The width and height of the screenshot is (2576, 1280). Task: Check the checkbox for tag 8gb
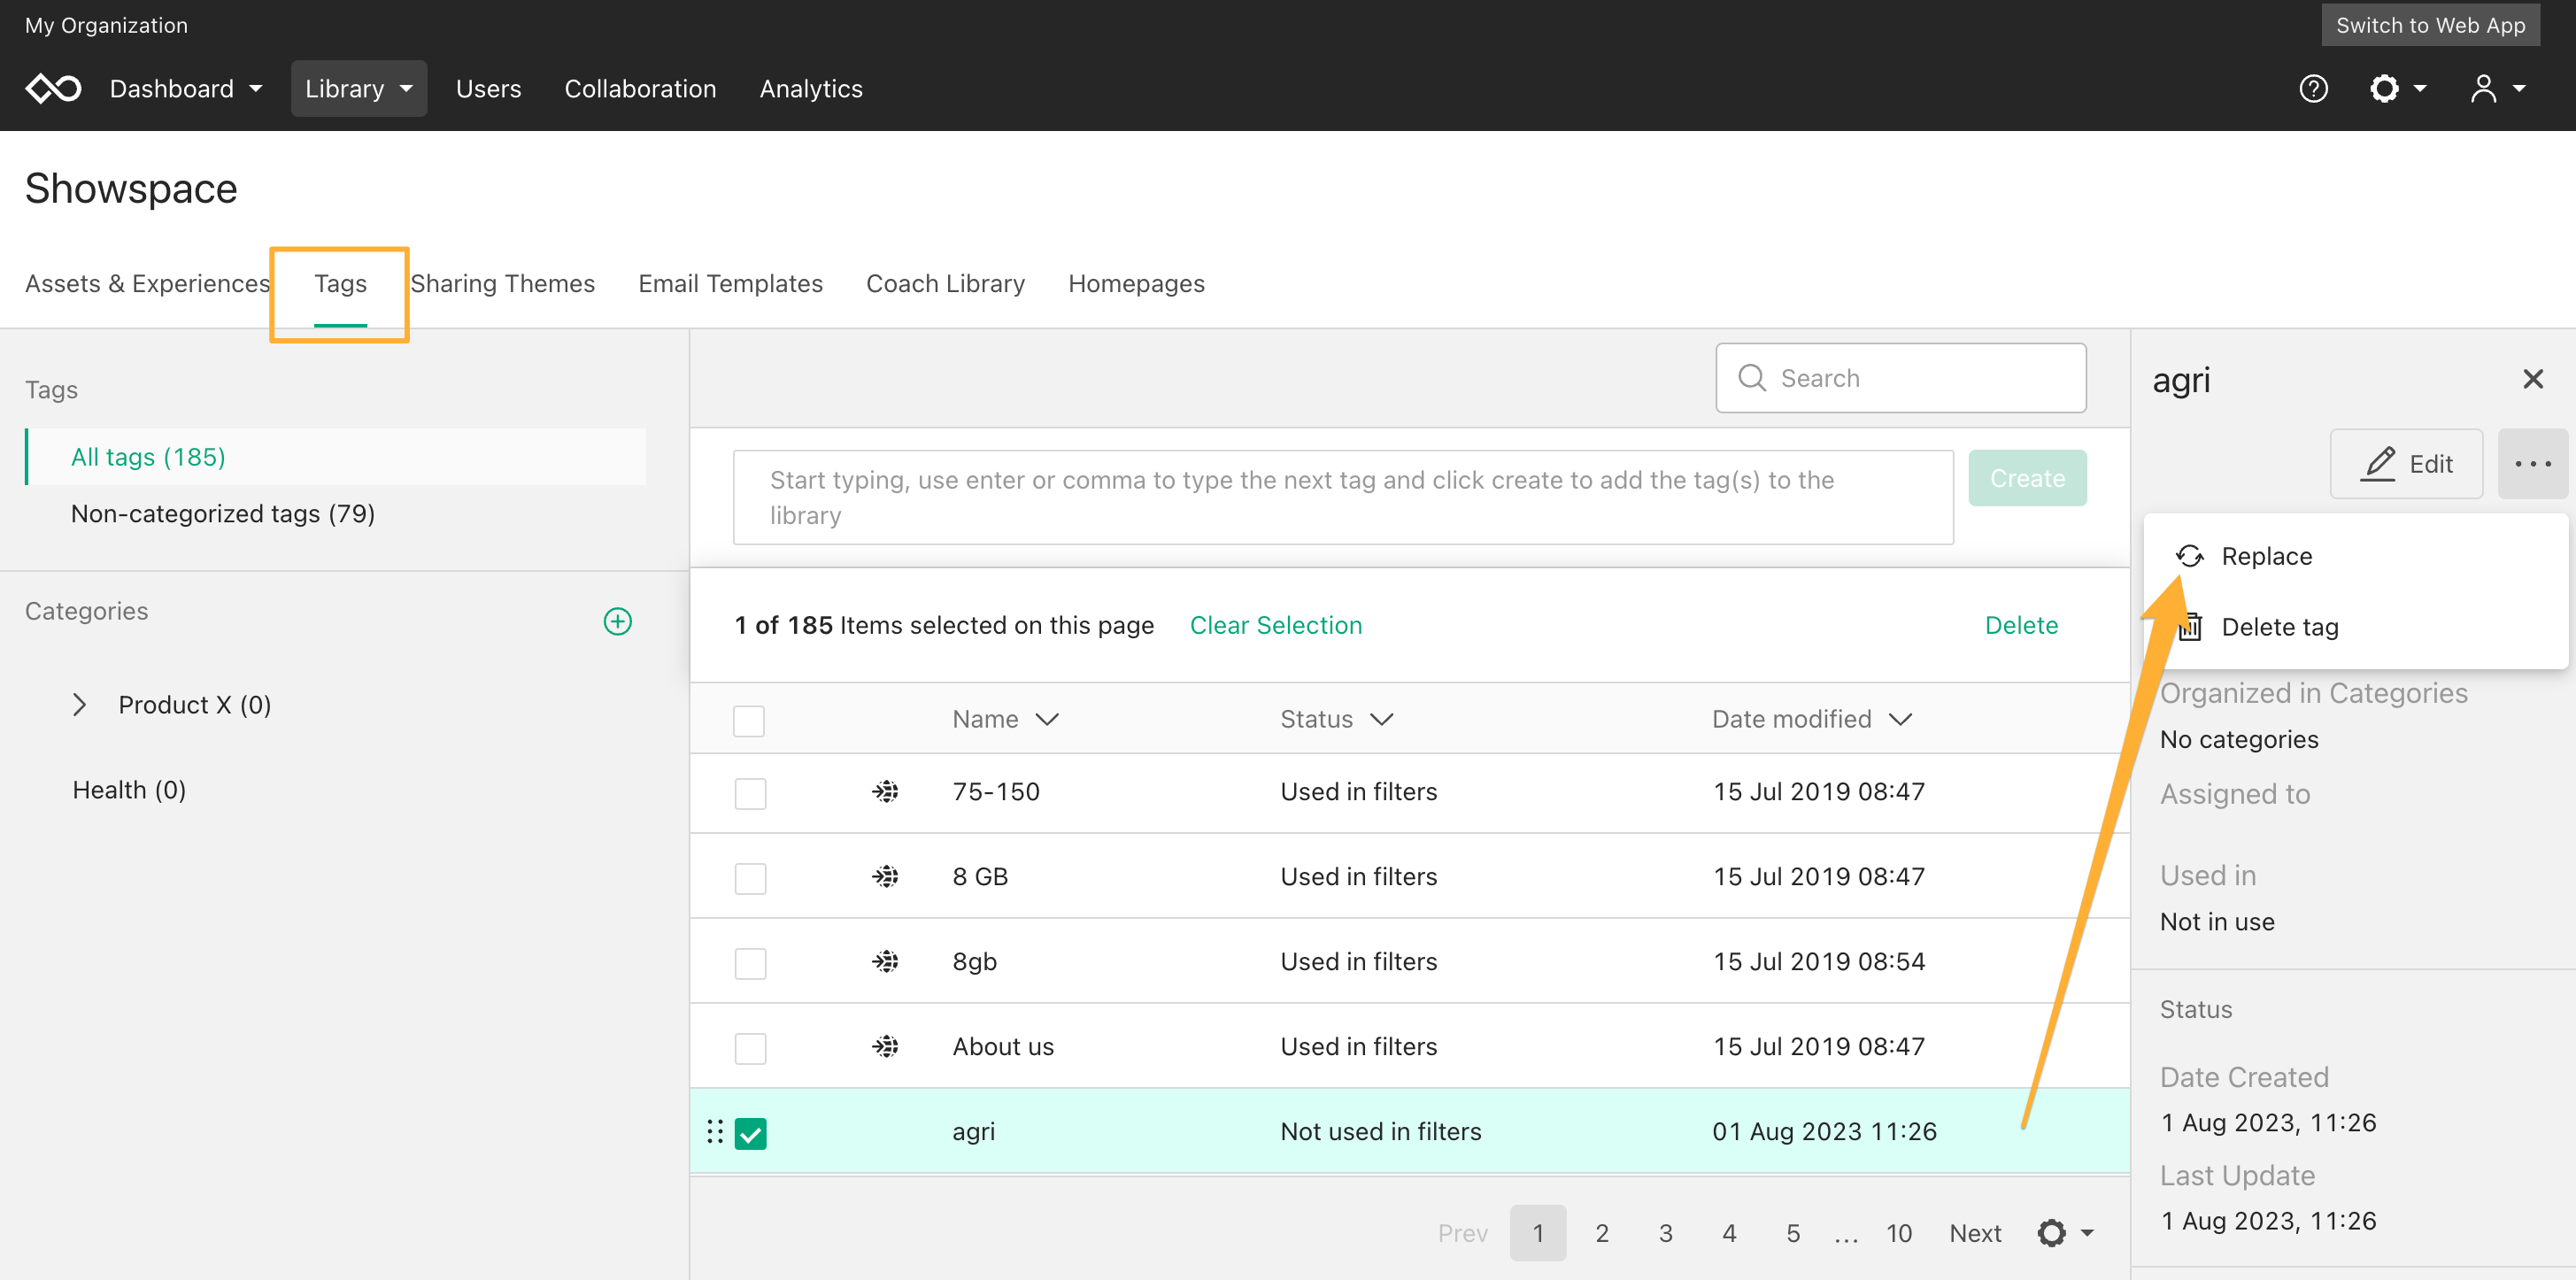(x=750, y=964)
